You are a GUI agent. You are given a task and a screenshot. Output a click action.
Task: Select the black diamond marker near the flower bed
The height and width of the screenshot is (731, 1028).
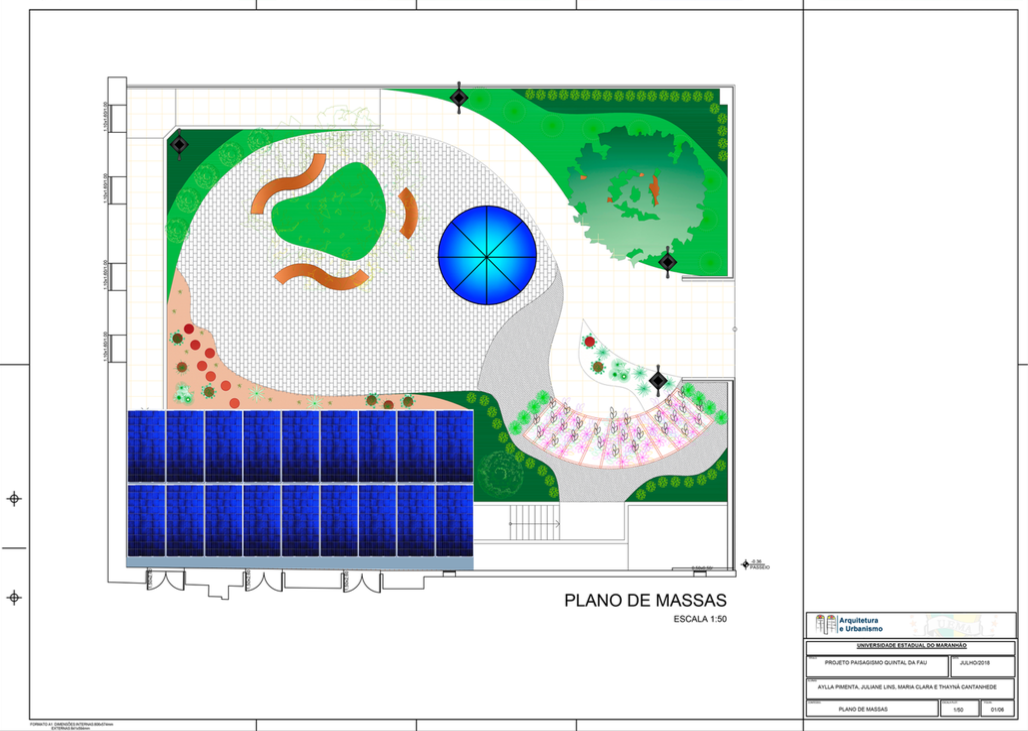(658, 380)
